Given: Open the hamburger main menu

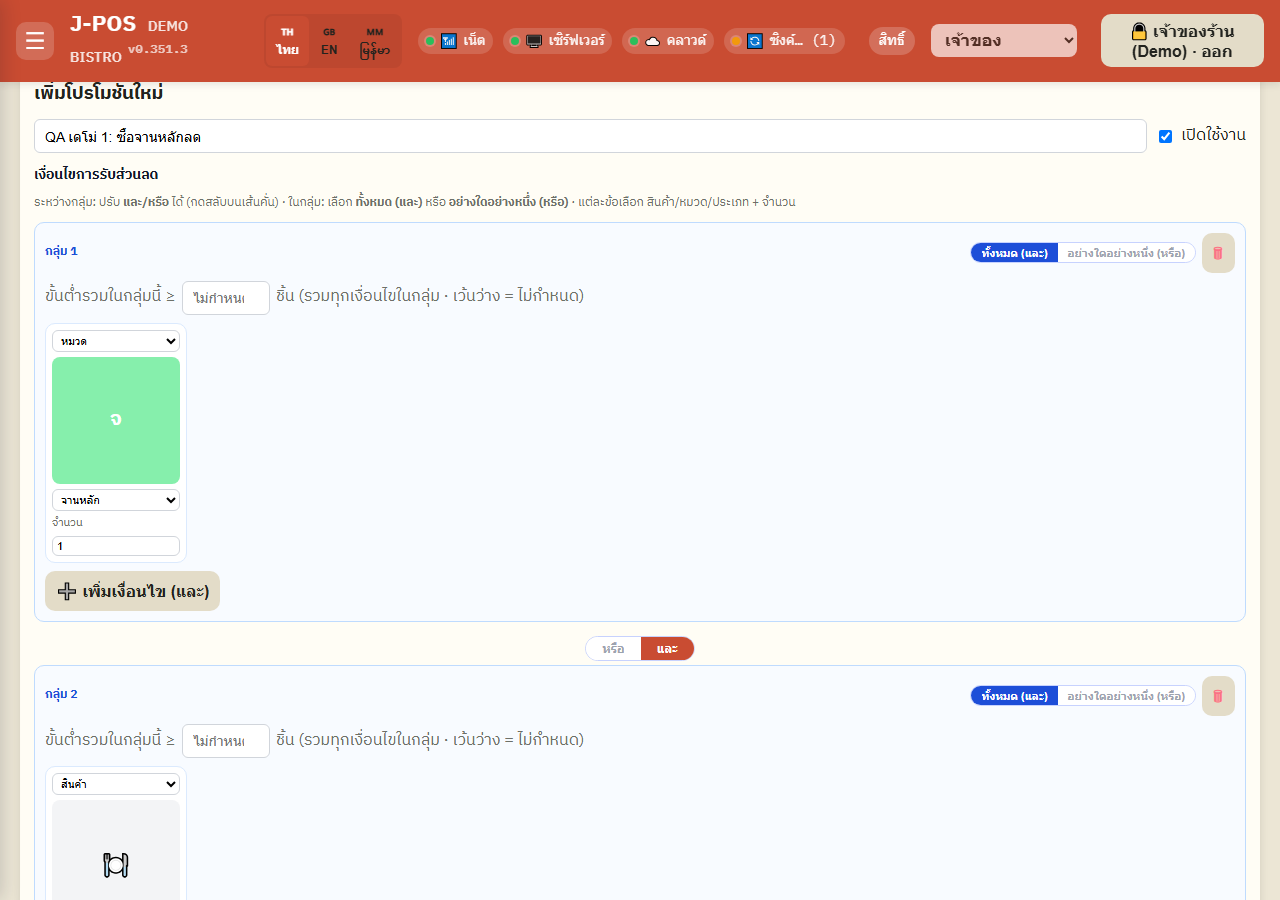Looking at the screenshot, I should pyautogui.click(x=35, y=41).
